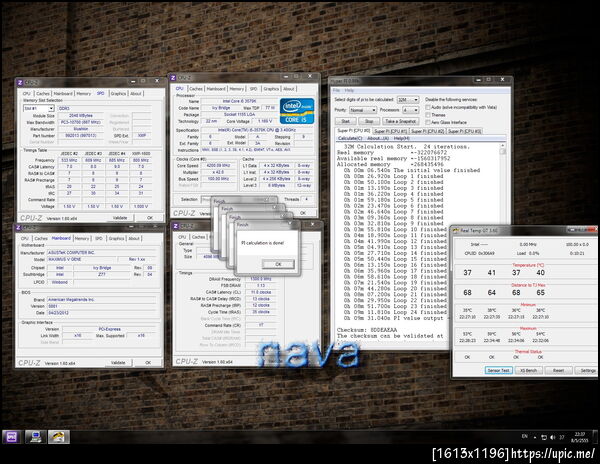Click the Start button in Super PI
600x464 pixels.
point(346,121)
